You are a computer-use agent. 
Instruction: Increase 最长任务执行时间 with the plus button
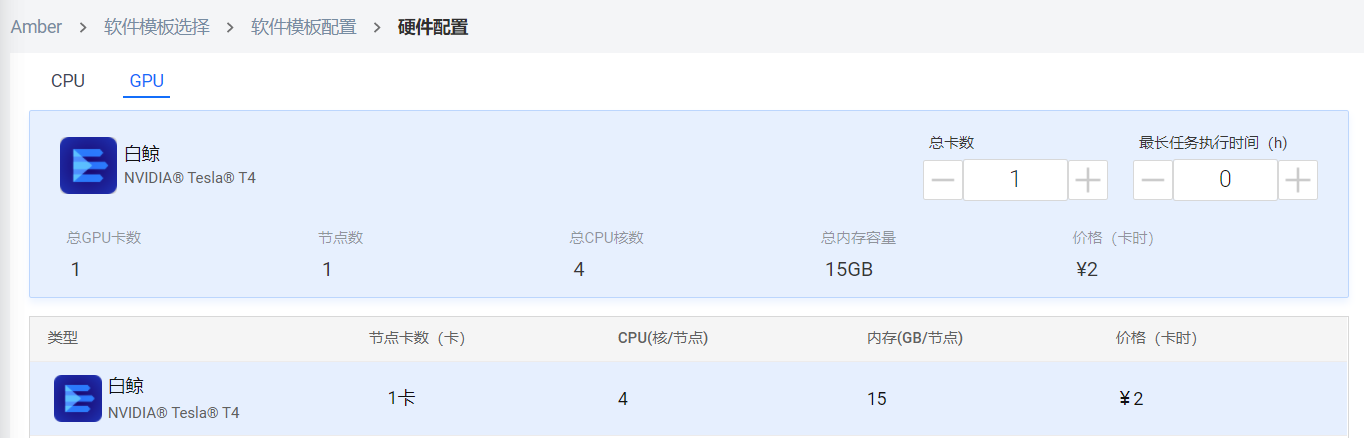[x=1298, y=180]
